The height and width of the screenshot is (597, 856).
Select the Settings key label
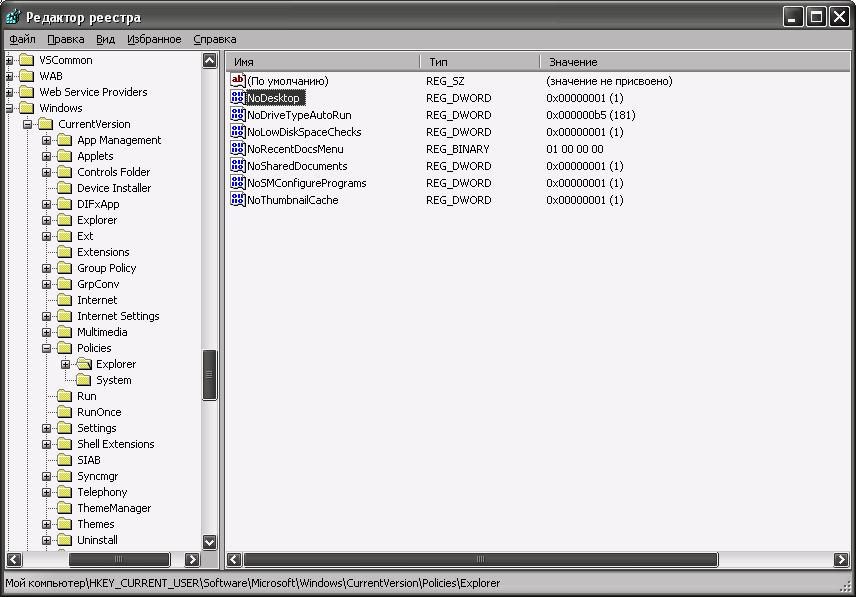[x=97, y=428]
